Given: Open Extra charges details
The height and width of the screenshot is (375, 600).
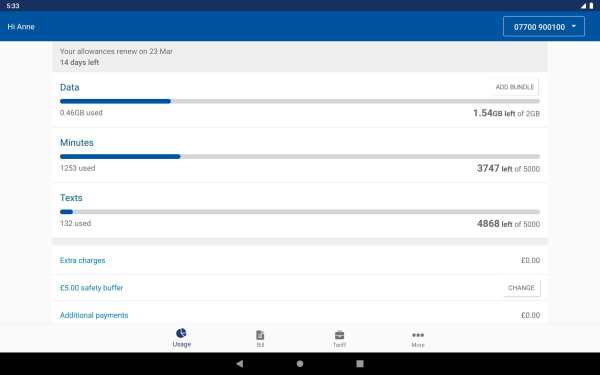Looking at the screenshot, I should click(x=83, y=260).
